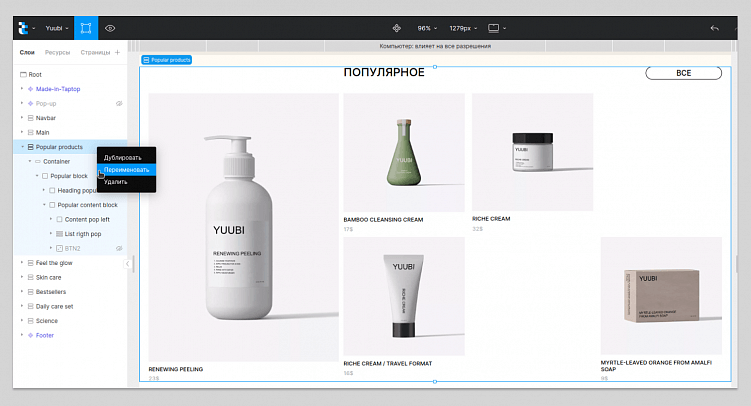Viewport: 751px width, 406px height.
Task: Click the Popular products canvas label tag
Action: coord(167,60)
